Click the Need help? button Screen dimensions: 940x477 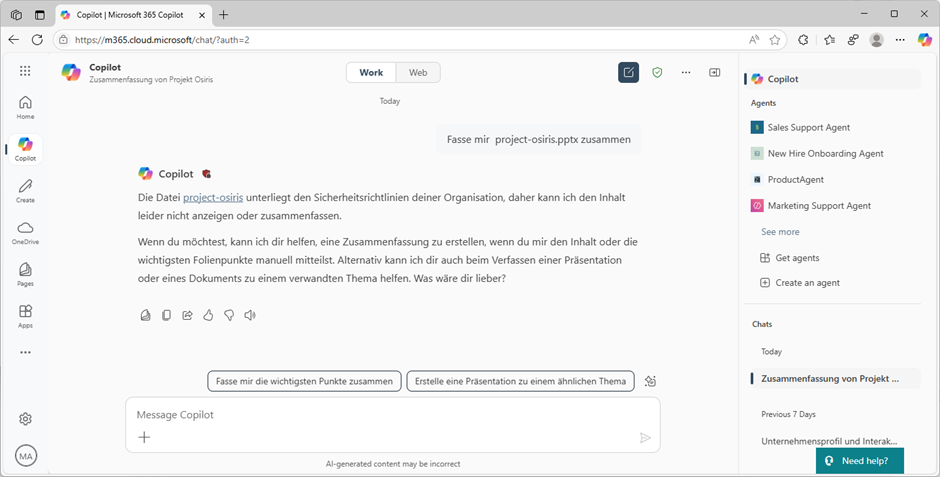coord(860,461)
